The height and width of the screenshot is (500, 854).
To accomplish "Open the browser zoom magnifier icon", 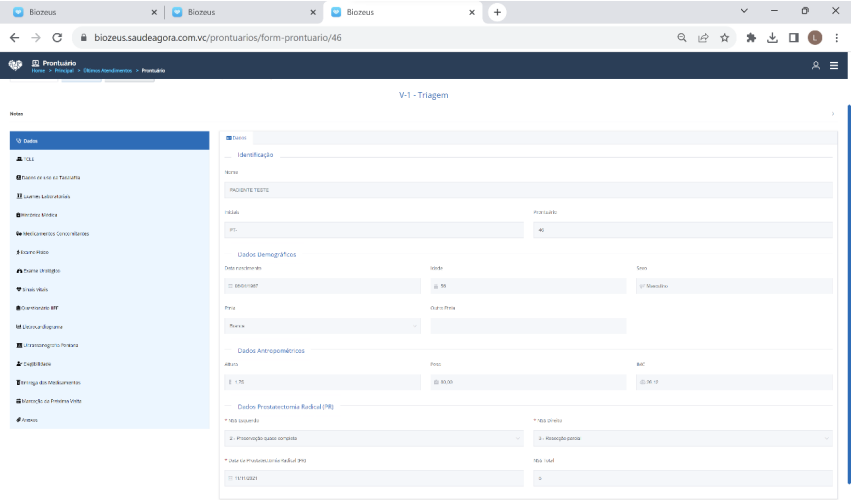I will tap(682, 38).
